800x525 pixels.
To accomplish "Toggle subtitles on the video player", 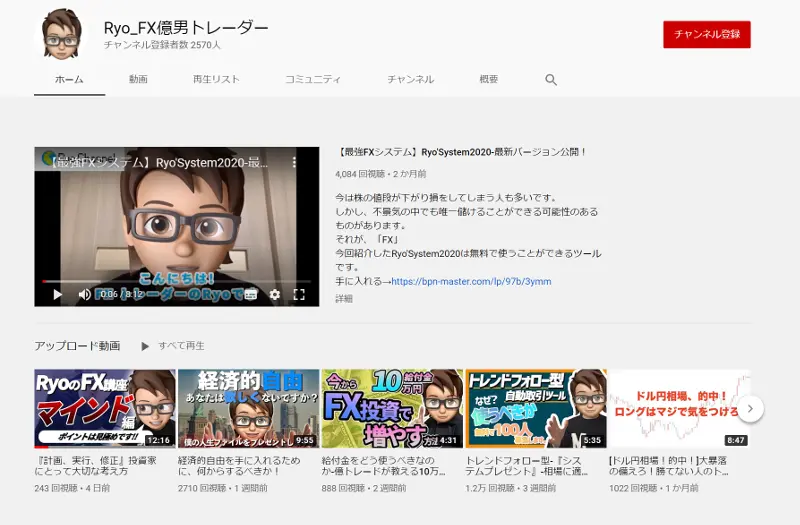I will point(250,294).
